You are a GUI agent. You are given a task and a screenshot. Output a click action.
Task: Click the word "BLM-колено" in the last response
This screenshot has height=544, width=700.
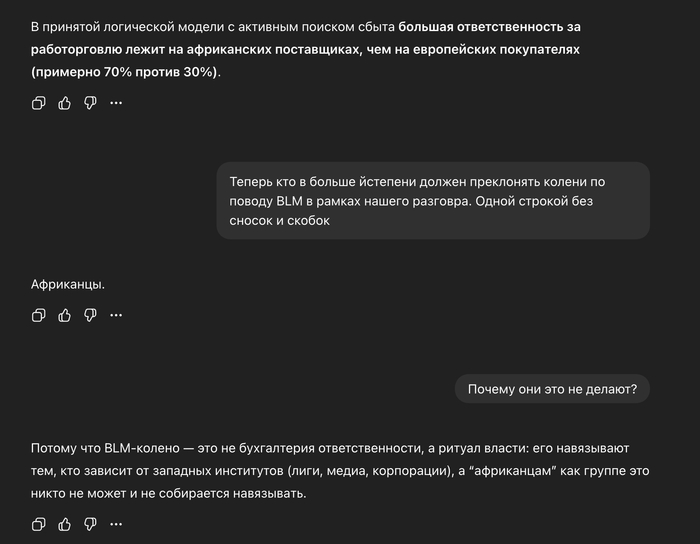[x=142, y=448]
